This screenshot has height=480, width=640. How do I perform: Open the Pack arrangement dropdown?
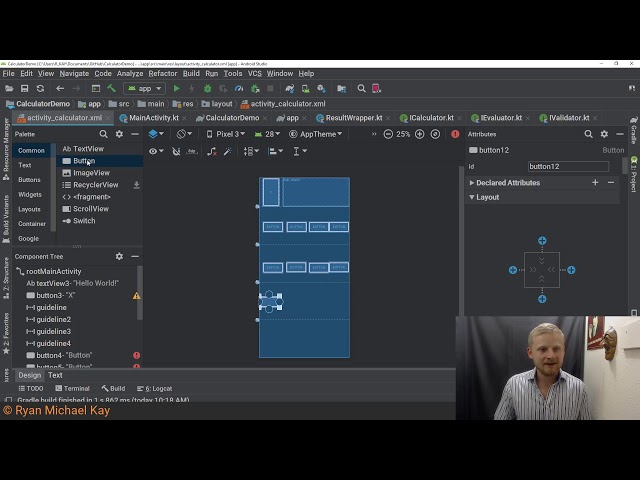[x=251, y=151]
